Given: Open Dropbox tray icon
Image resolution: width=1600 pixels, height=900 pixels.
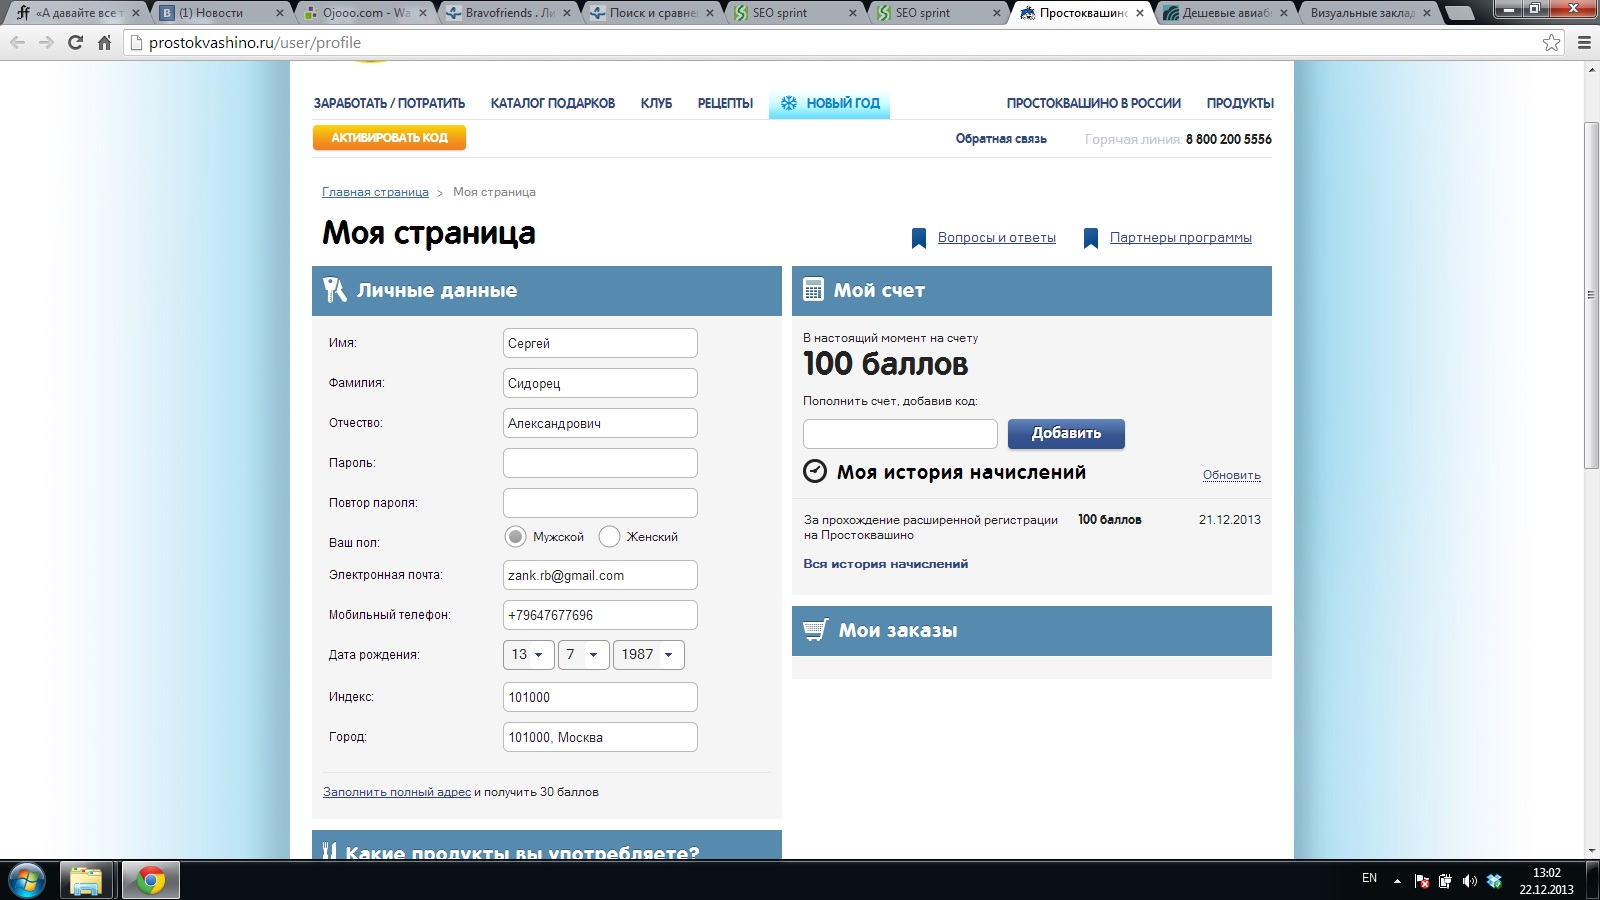Looking at the screenshot, I should 1494,881.
